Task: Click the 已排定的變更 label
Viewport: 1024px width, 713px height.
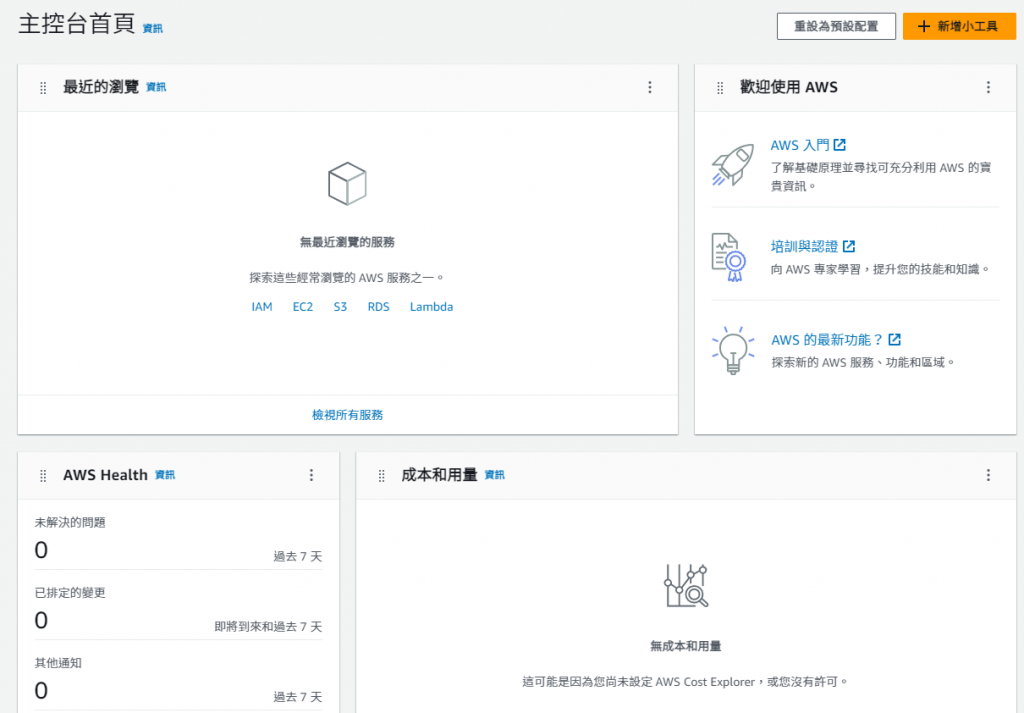Action: coord(70,593)
